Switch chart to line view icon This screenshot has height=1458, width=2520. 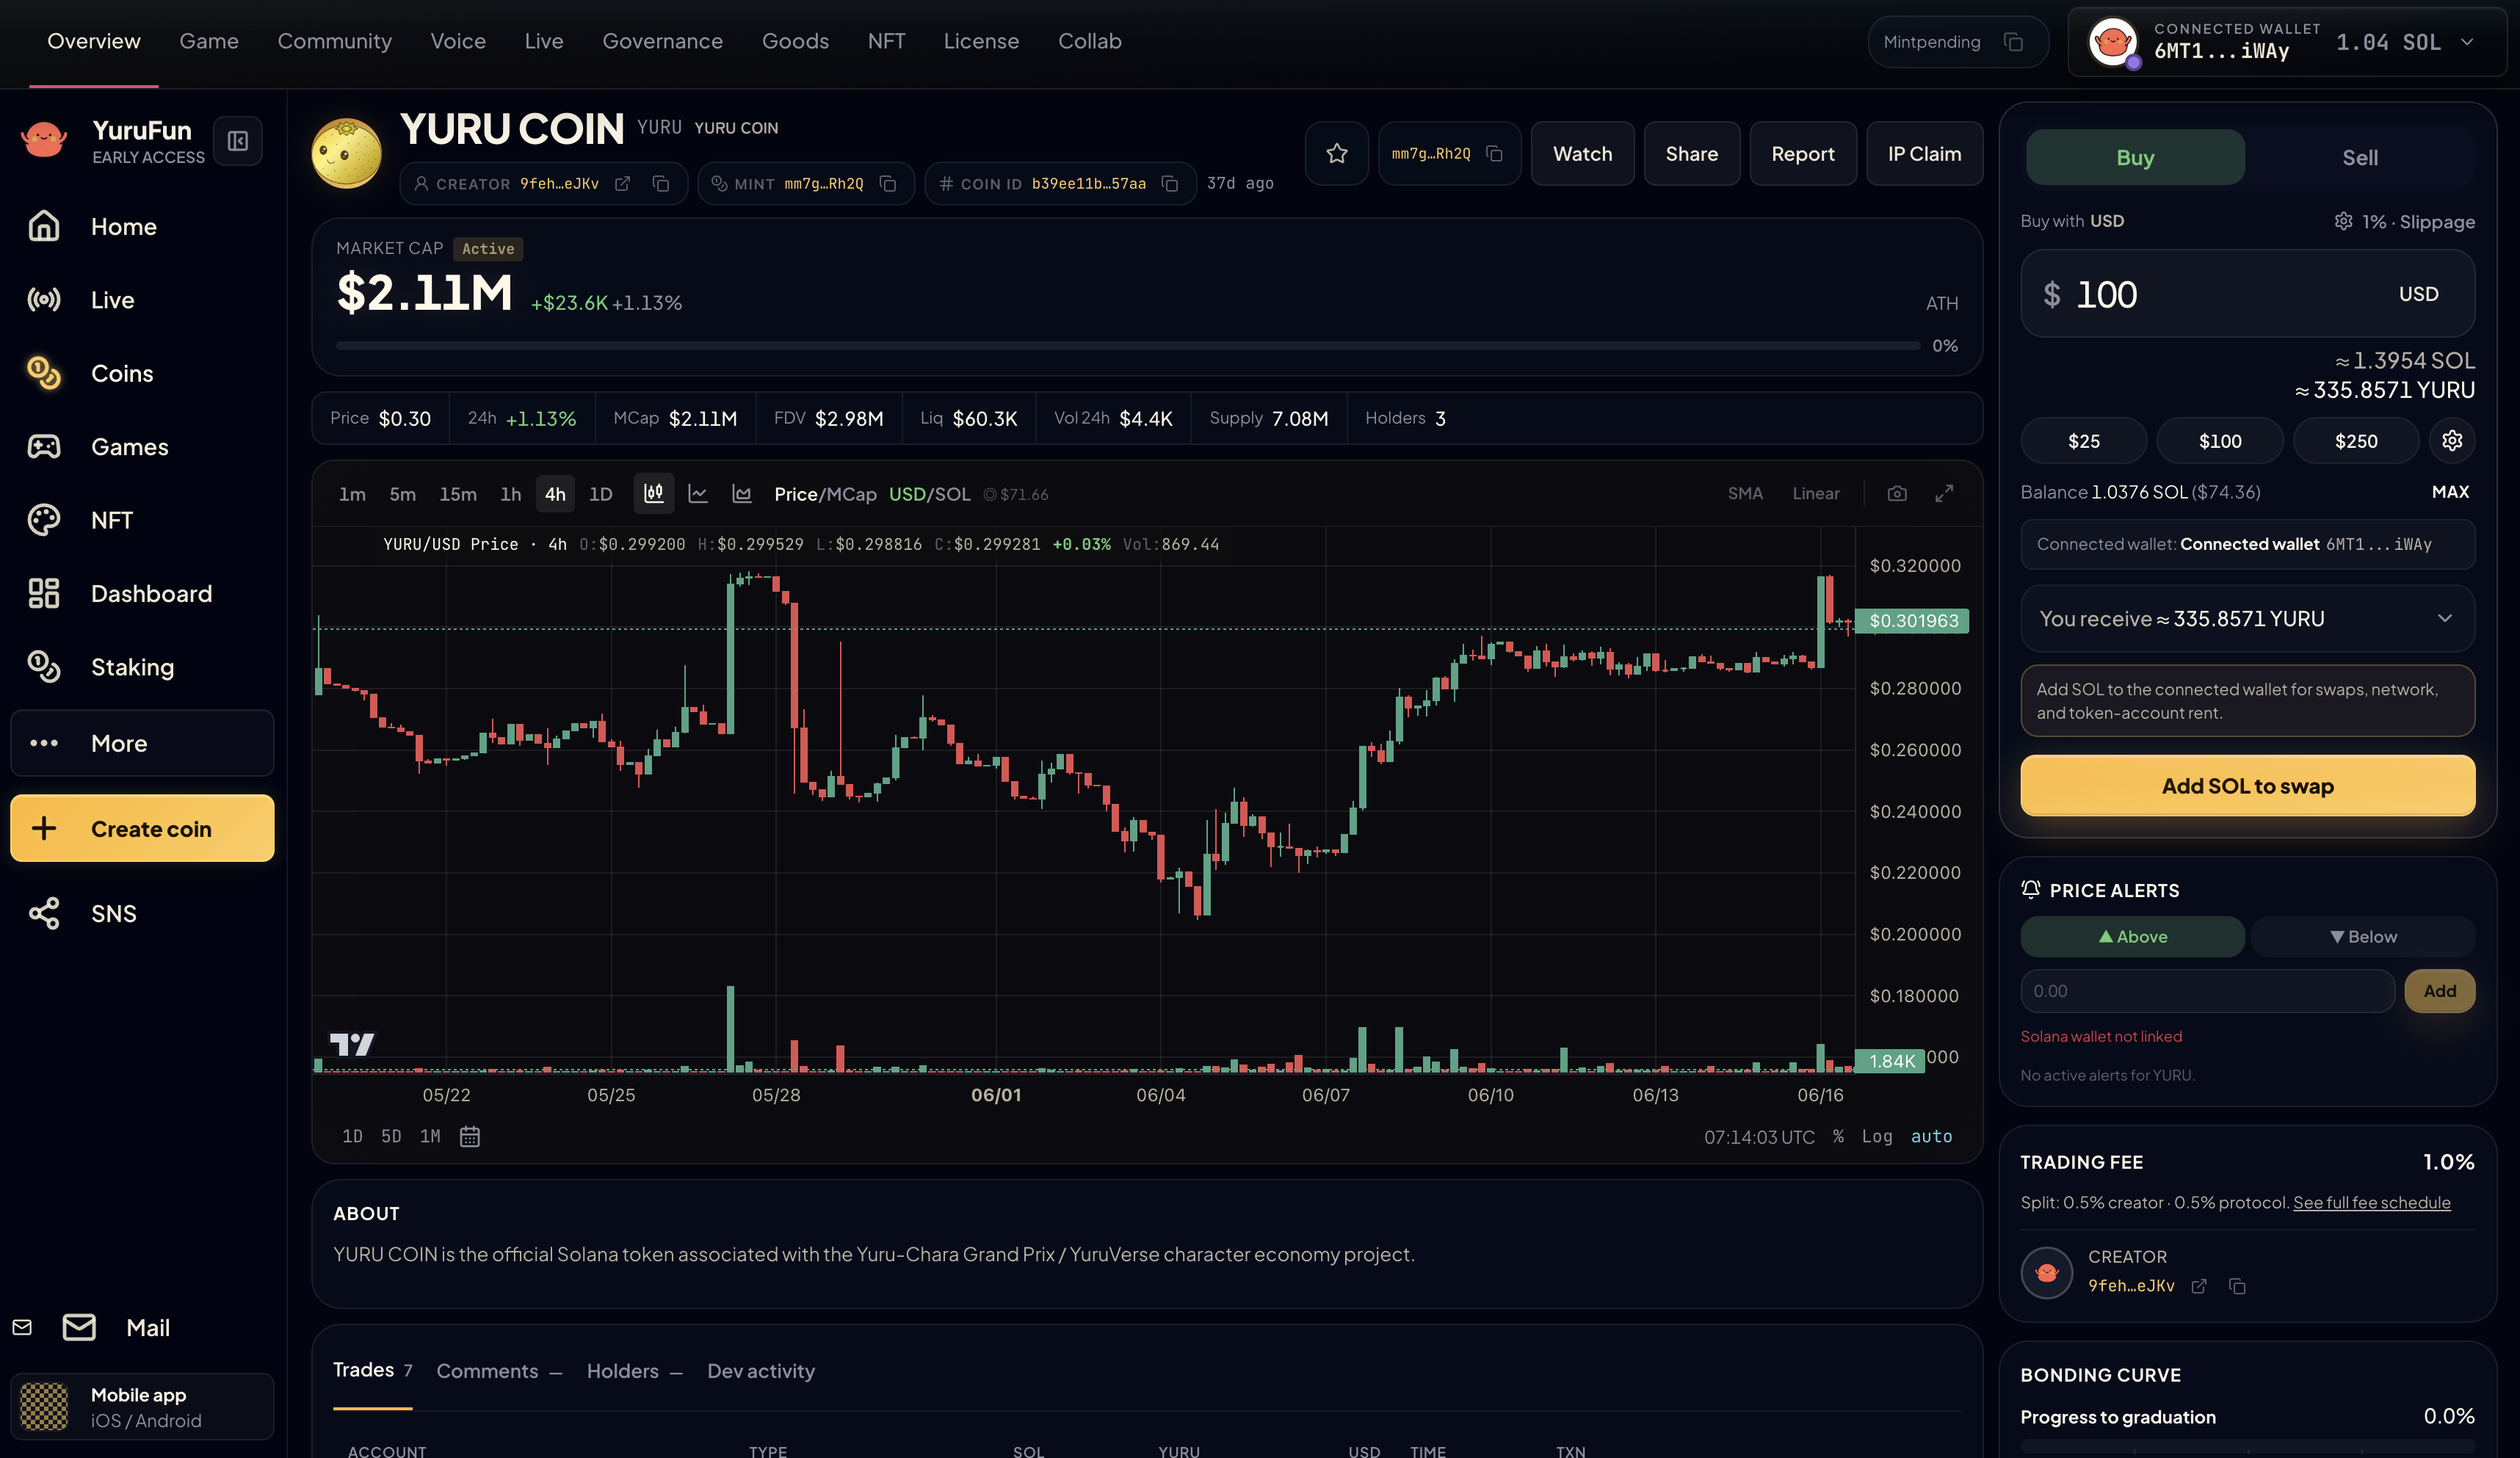tap(698, 494)
